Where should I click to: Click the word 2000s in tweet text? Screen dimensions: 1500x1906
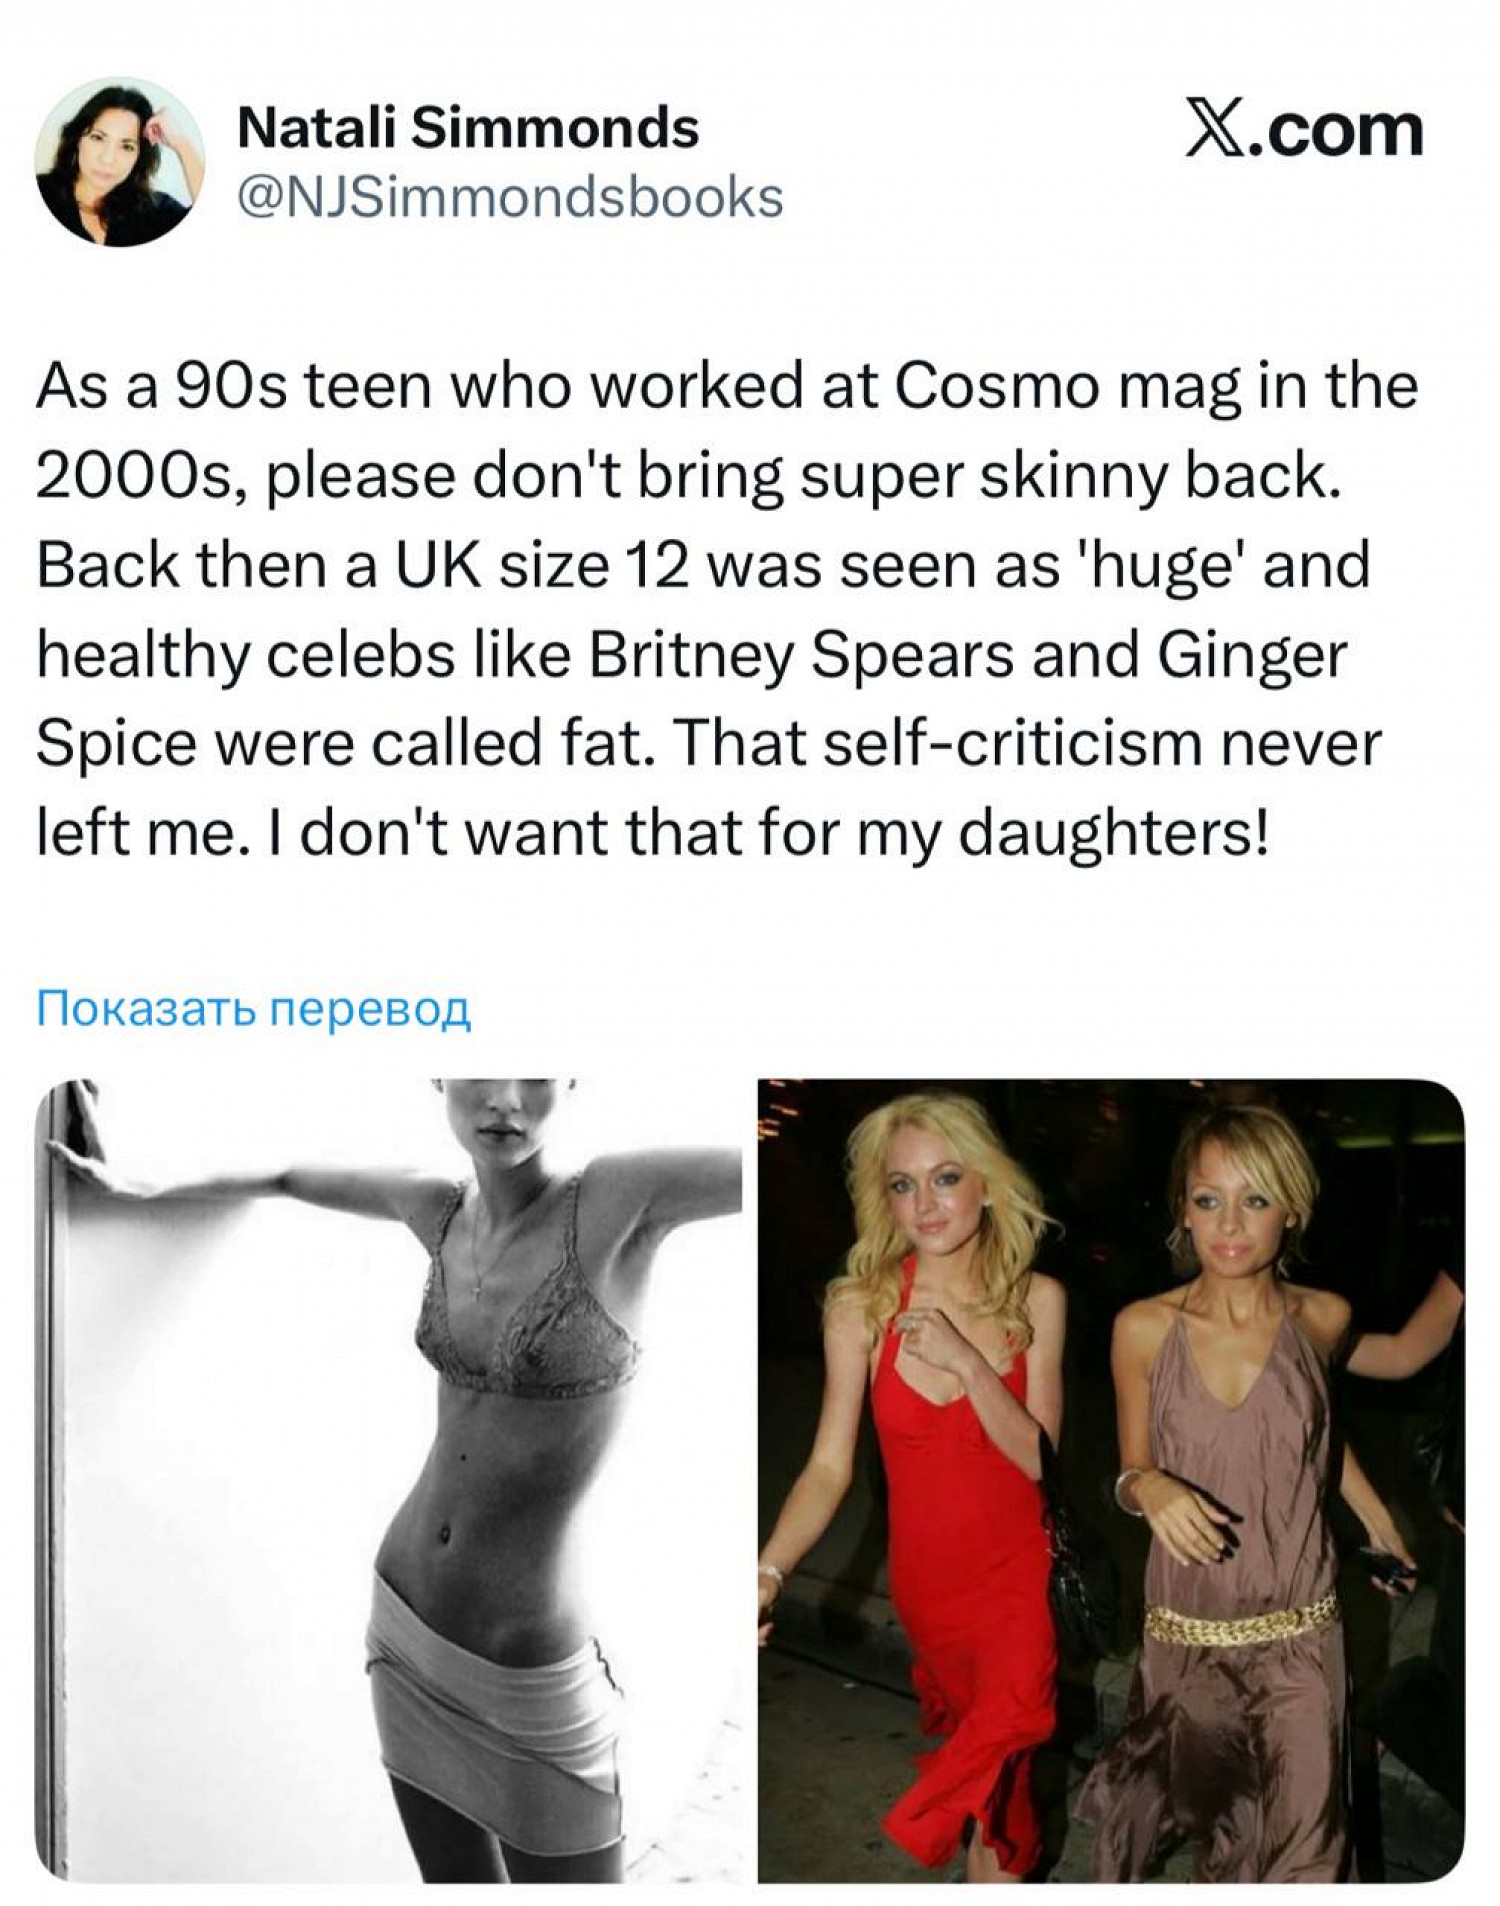[135, 477]
